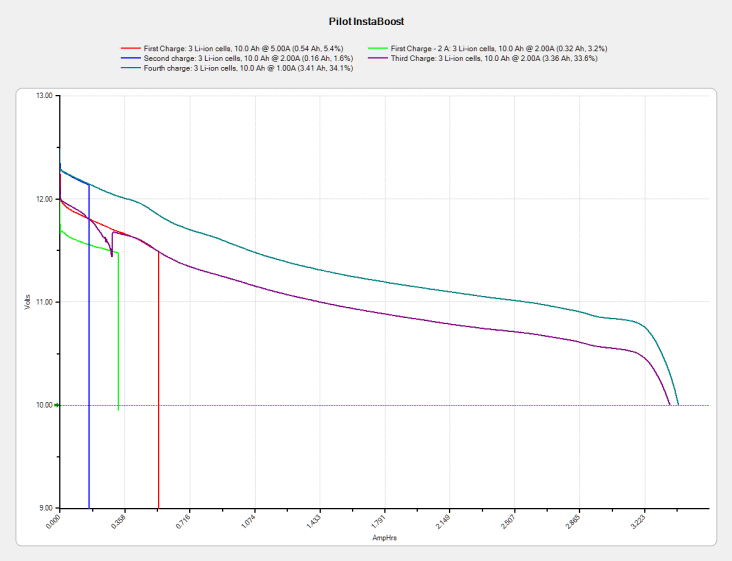Viewport: 732px width, 561px height.
Task: Click the dotted 10.00 volt cutoff line
Action: [400, 405]
